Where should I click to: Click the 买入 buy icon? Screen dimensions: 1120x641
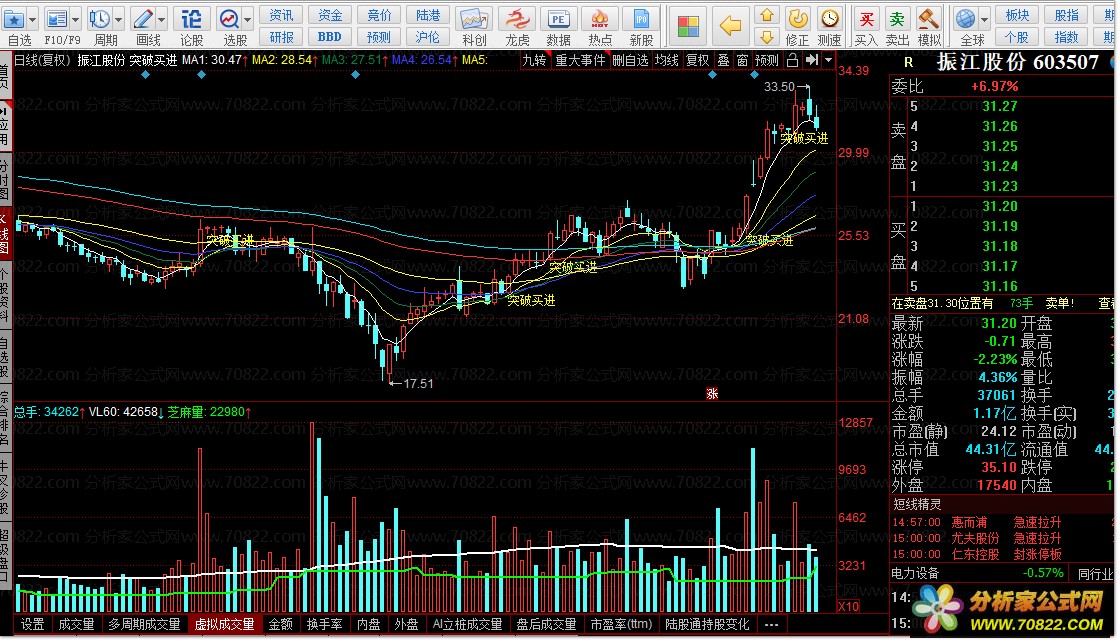coord(866,19)
